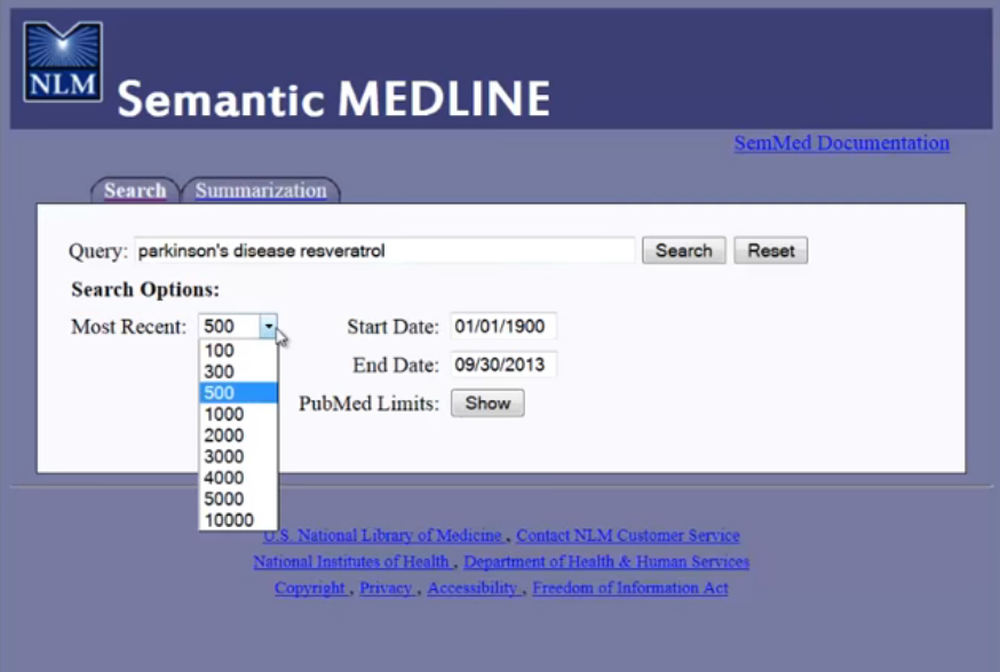Choose 1000 from the Most Recent list

pos(239,414)
